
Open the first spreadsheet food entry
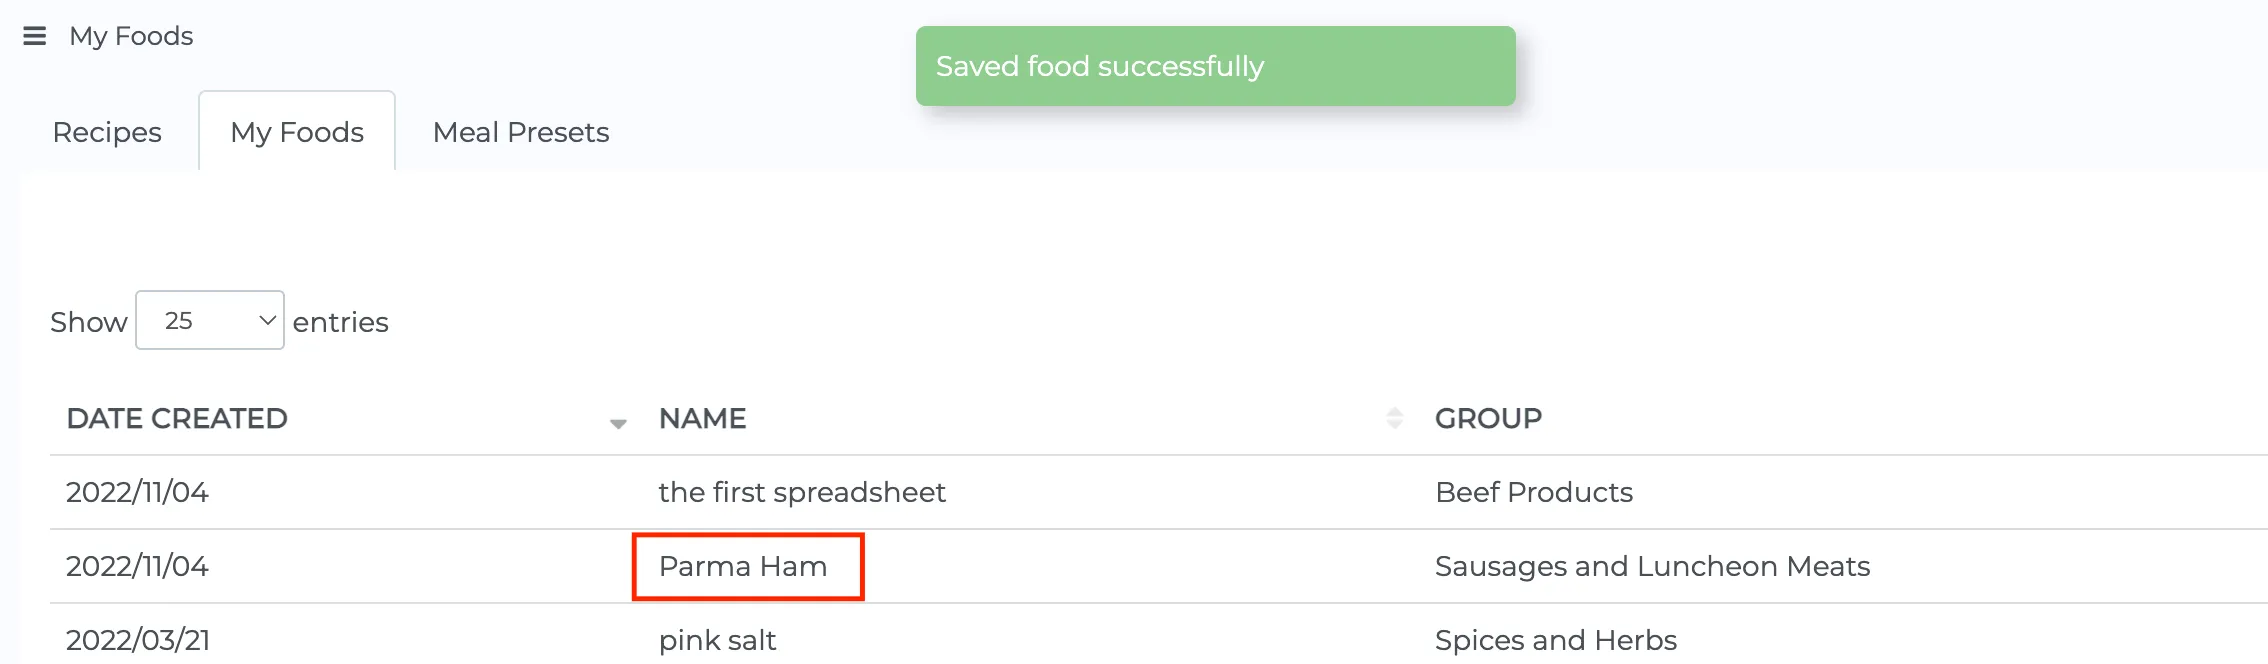coord(801,492)
